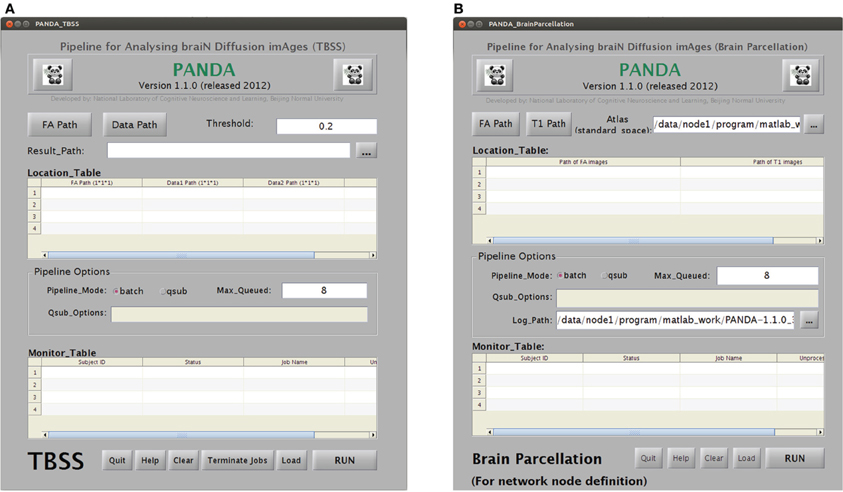Click T1 Path button

click(x=548, y=124)
